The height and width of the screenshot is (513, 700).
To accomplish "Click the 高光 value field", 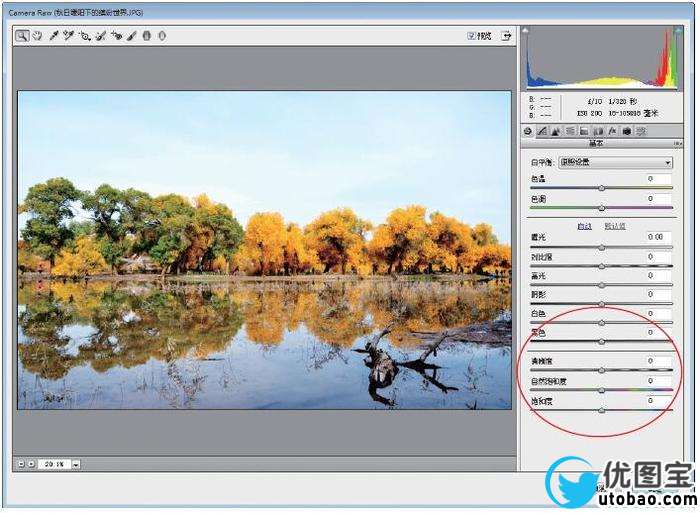I will pos(657,275).
